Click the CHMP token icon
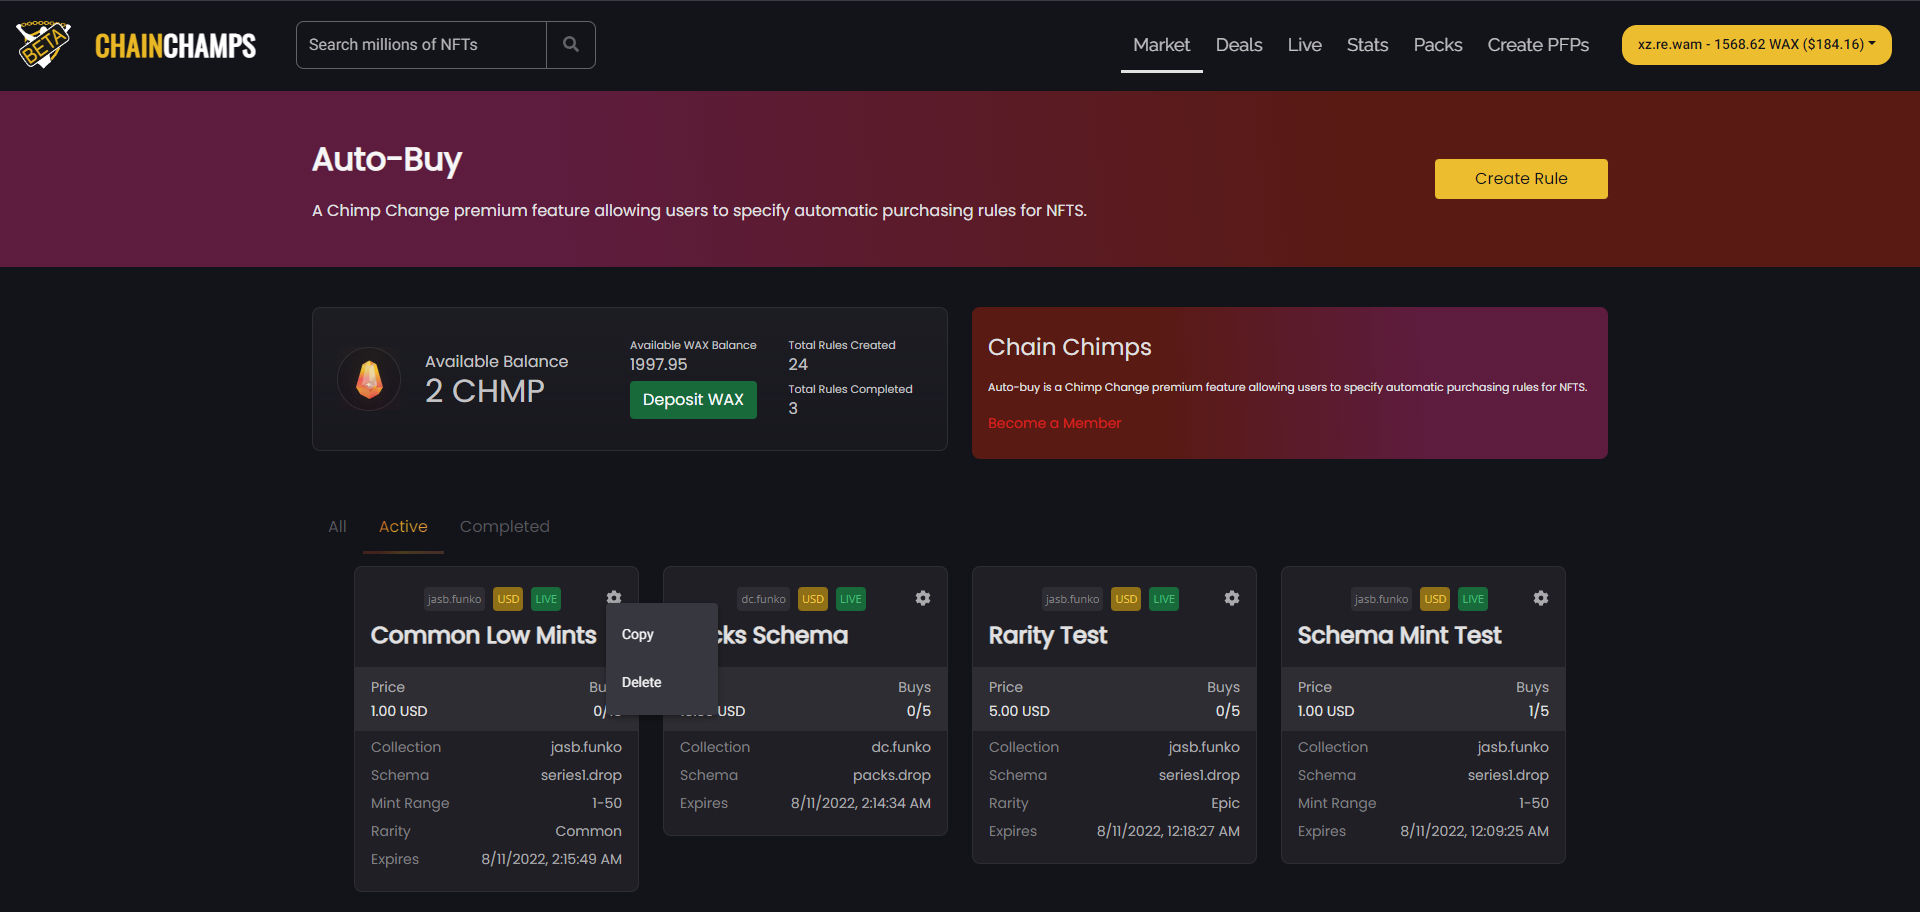 pyautogui.click(x=369, y=379)
